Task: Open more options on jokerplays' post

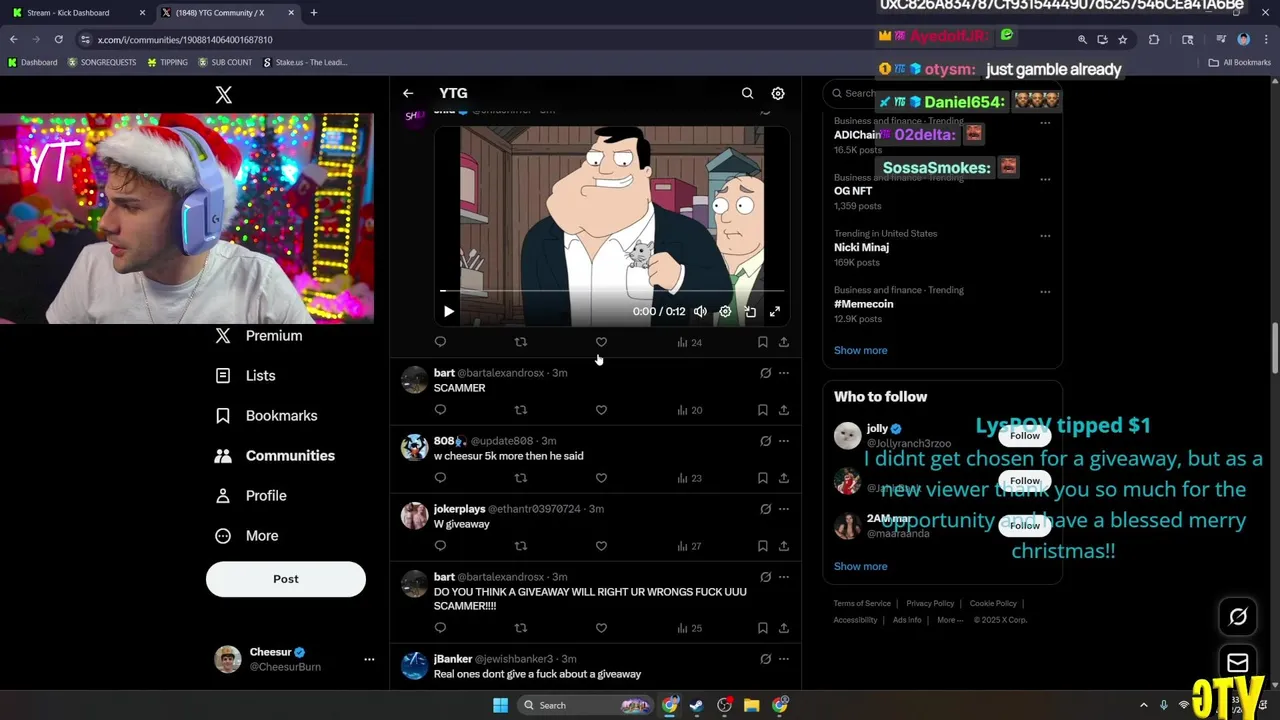Action: 784,509
